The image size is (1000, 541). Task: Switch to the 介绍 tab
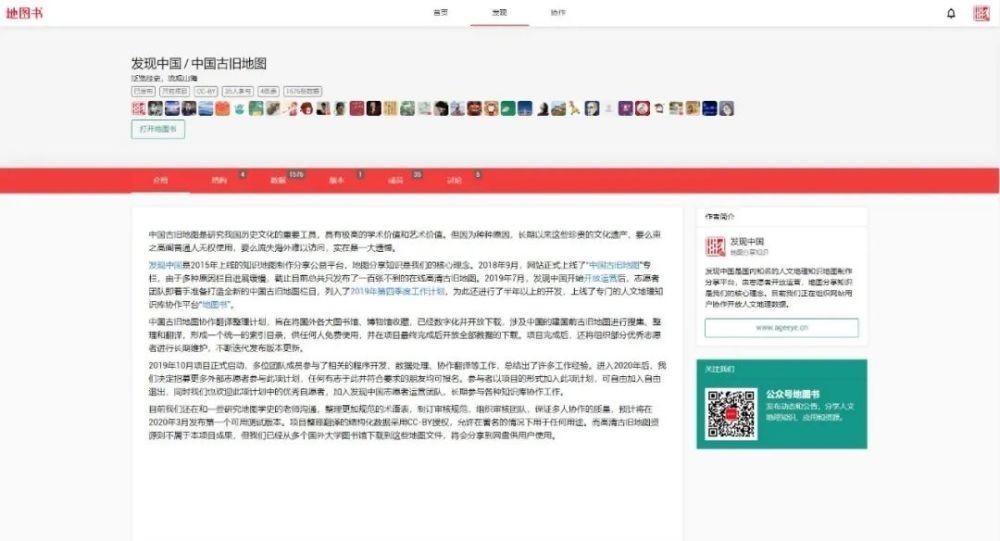tap(160, 181)
